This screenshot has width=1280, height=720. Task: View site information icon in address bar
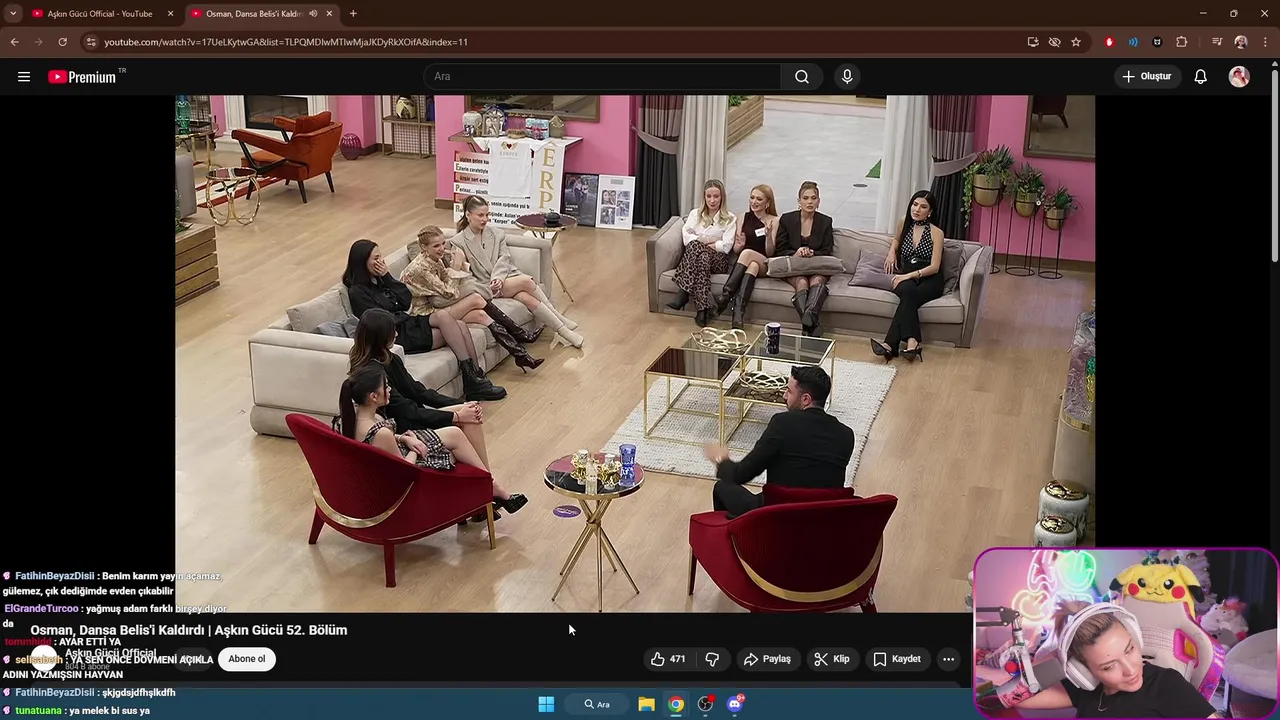pos(91,42)
